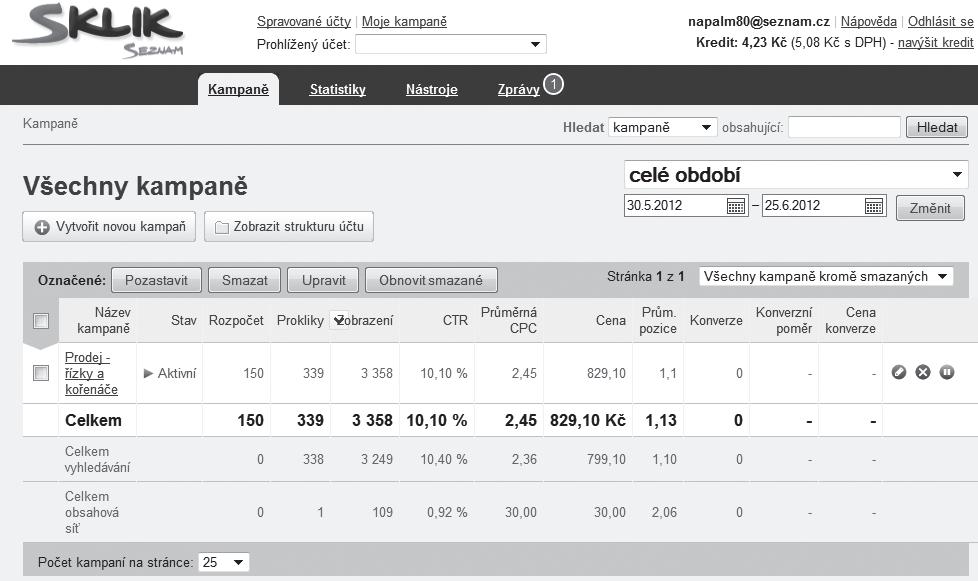Screen dimensions: 978x581
Task: Open the Nápověda help link
Action: point(868,21)
